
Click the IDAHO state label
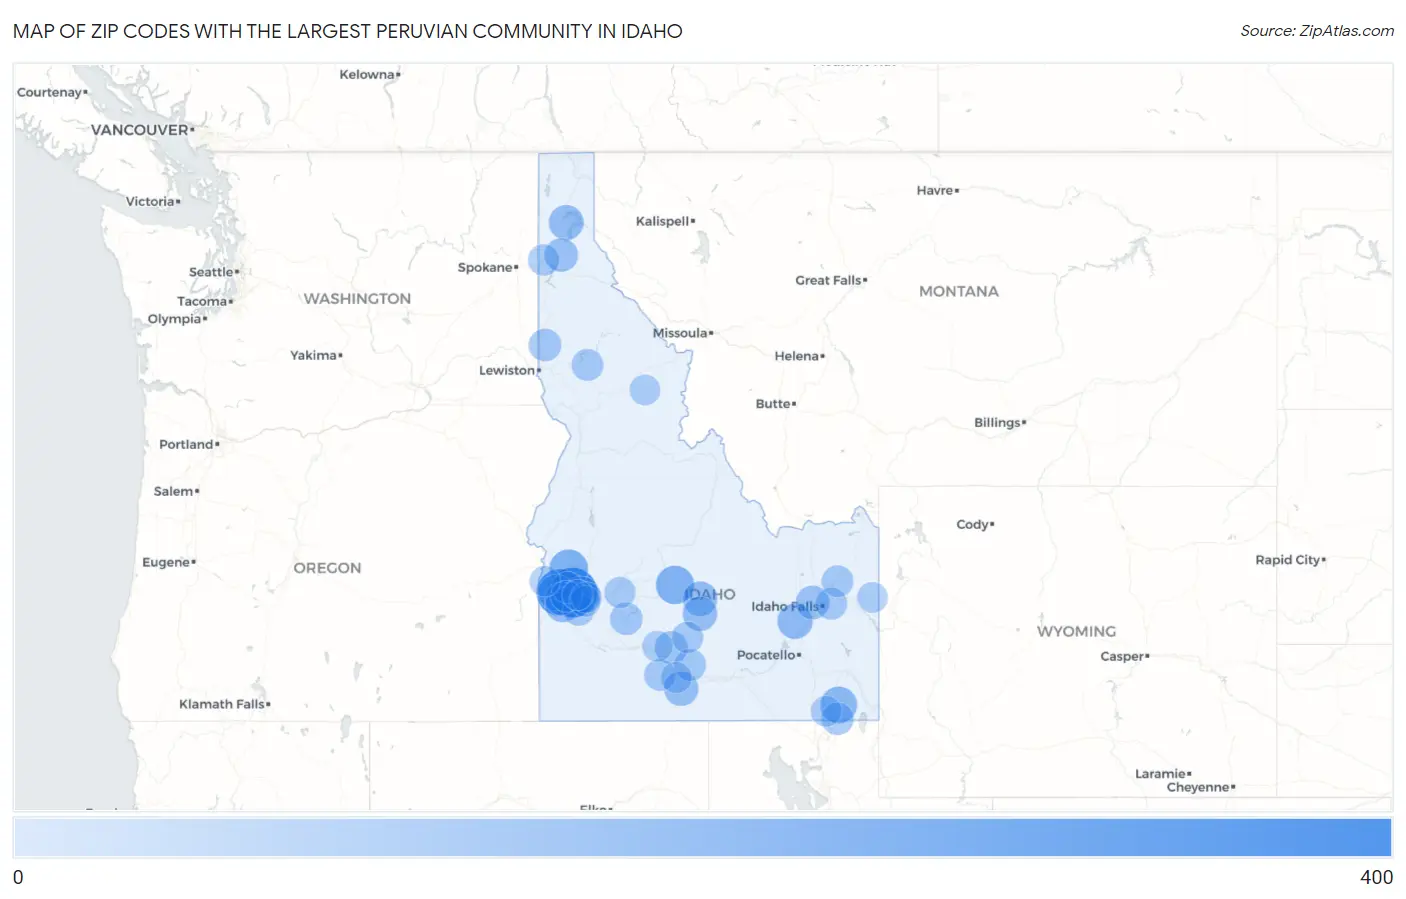pyautogui.click(x=710, y=594)
